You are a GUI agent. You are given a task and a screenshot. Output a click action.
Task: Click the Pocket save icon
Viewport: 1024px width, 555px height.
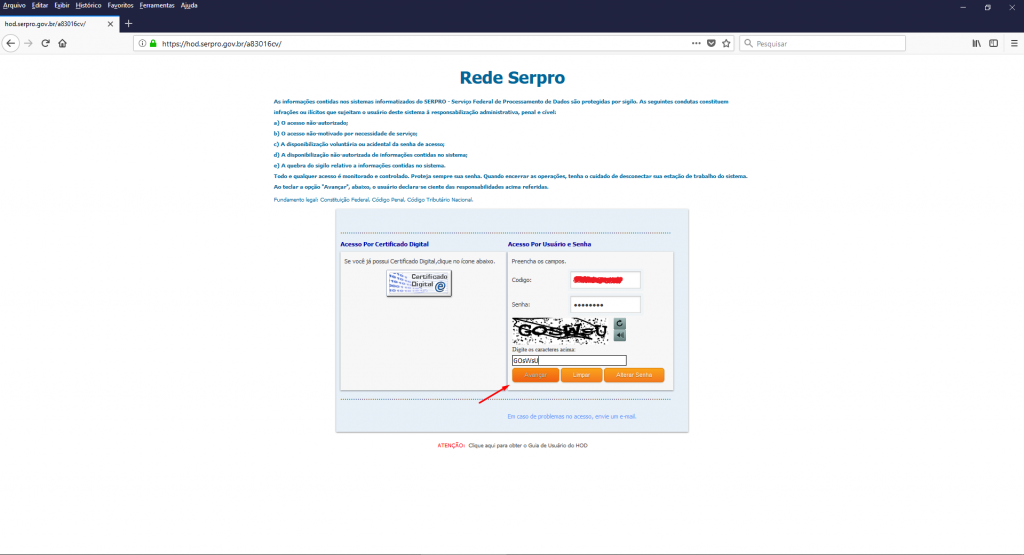pyautogui.click(x=711, y=44)
